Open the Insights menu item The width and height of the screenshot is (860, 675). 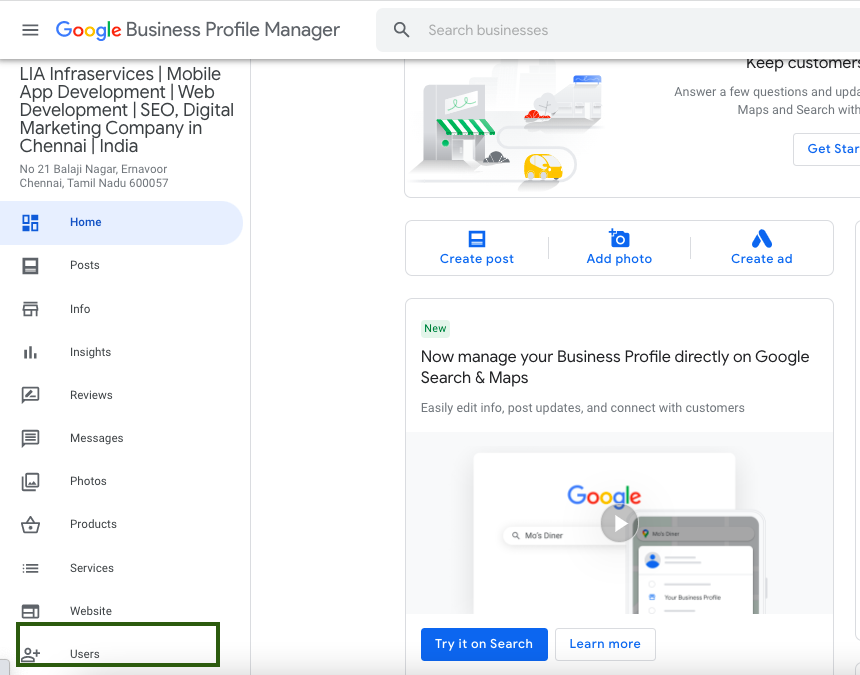click(x=121, y=352)
